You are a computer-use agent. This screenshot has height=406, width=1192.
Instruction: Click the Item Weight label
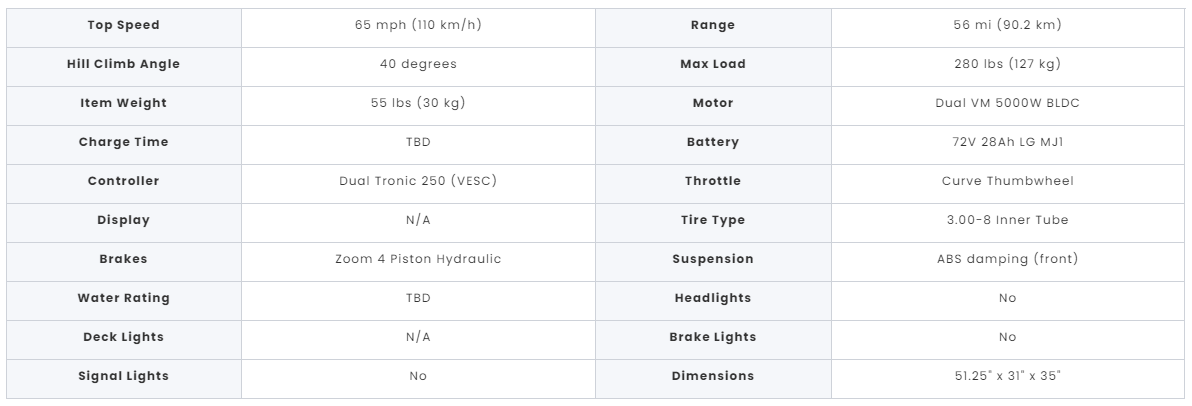pyautogui.click(x=123, y=103)
